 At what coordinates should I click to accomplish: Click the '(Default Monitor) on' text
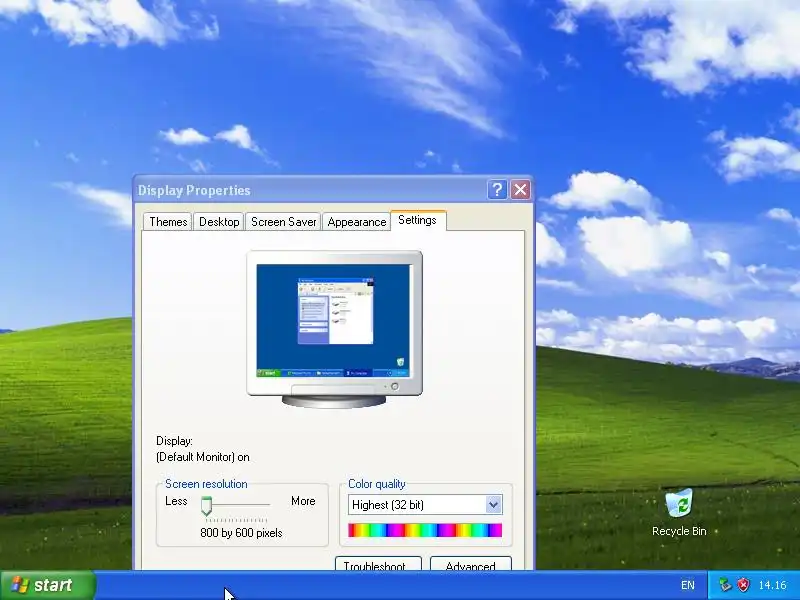pos(203,457)
